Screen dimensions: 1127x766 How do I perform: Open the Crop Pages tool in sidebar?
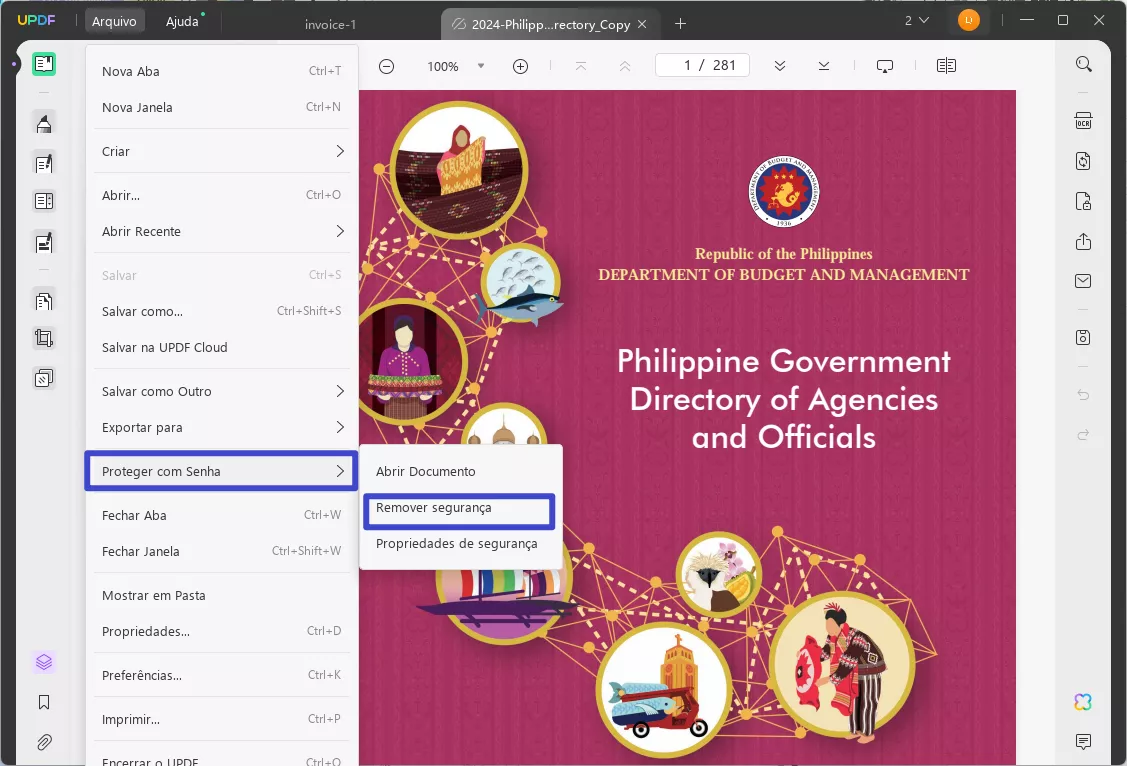pyautogui.click(x=44, y=338)
